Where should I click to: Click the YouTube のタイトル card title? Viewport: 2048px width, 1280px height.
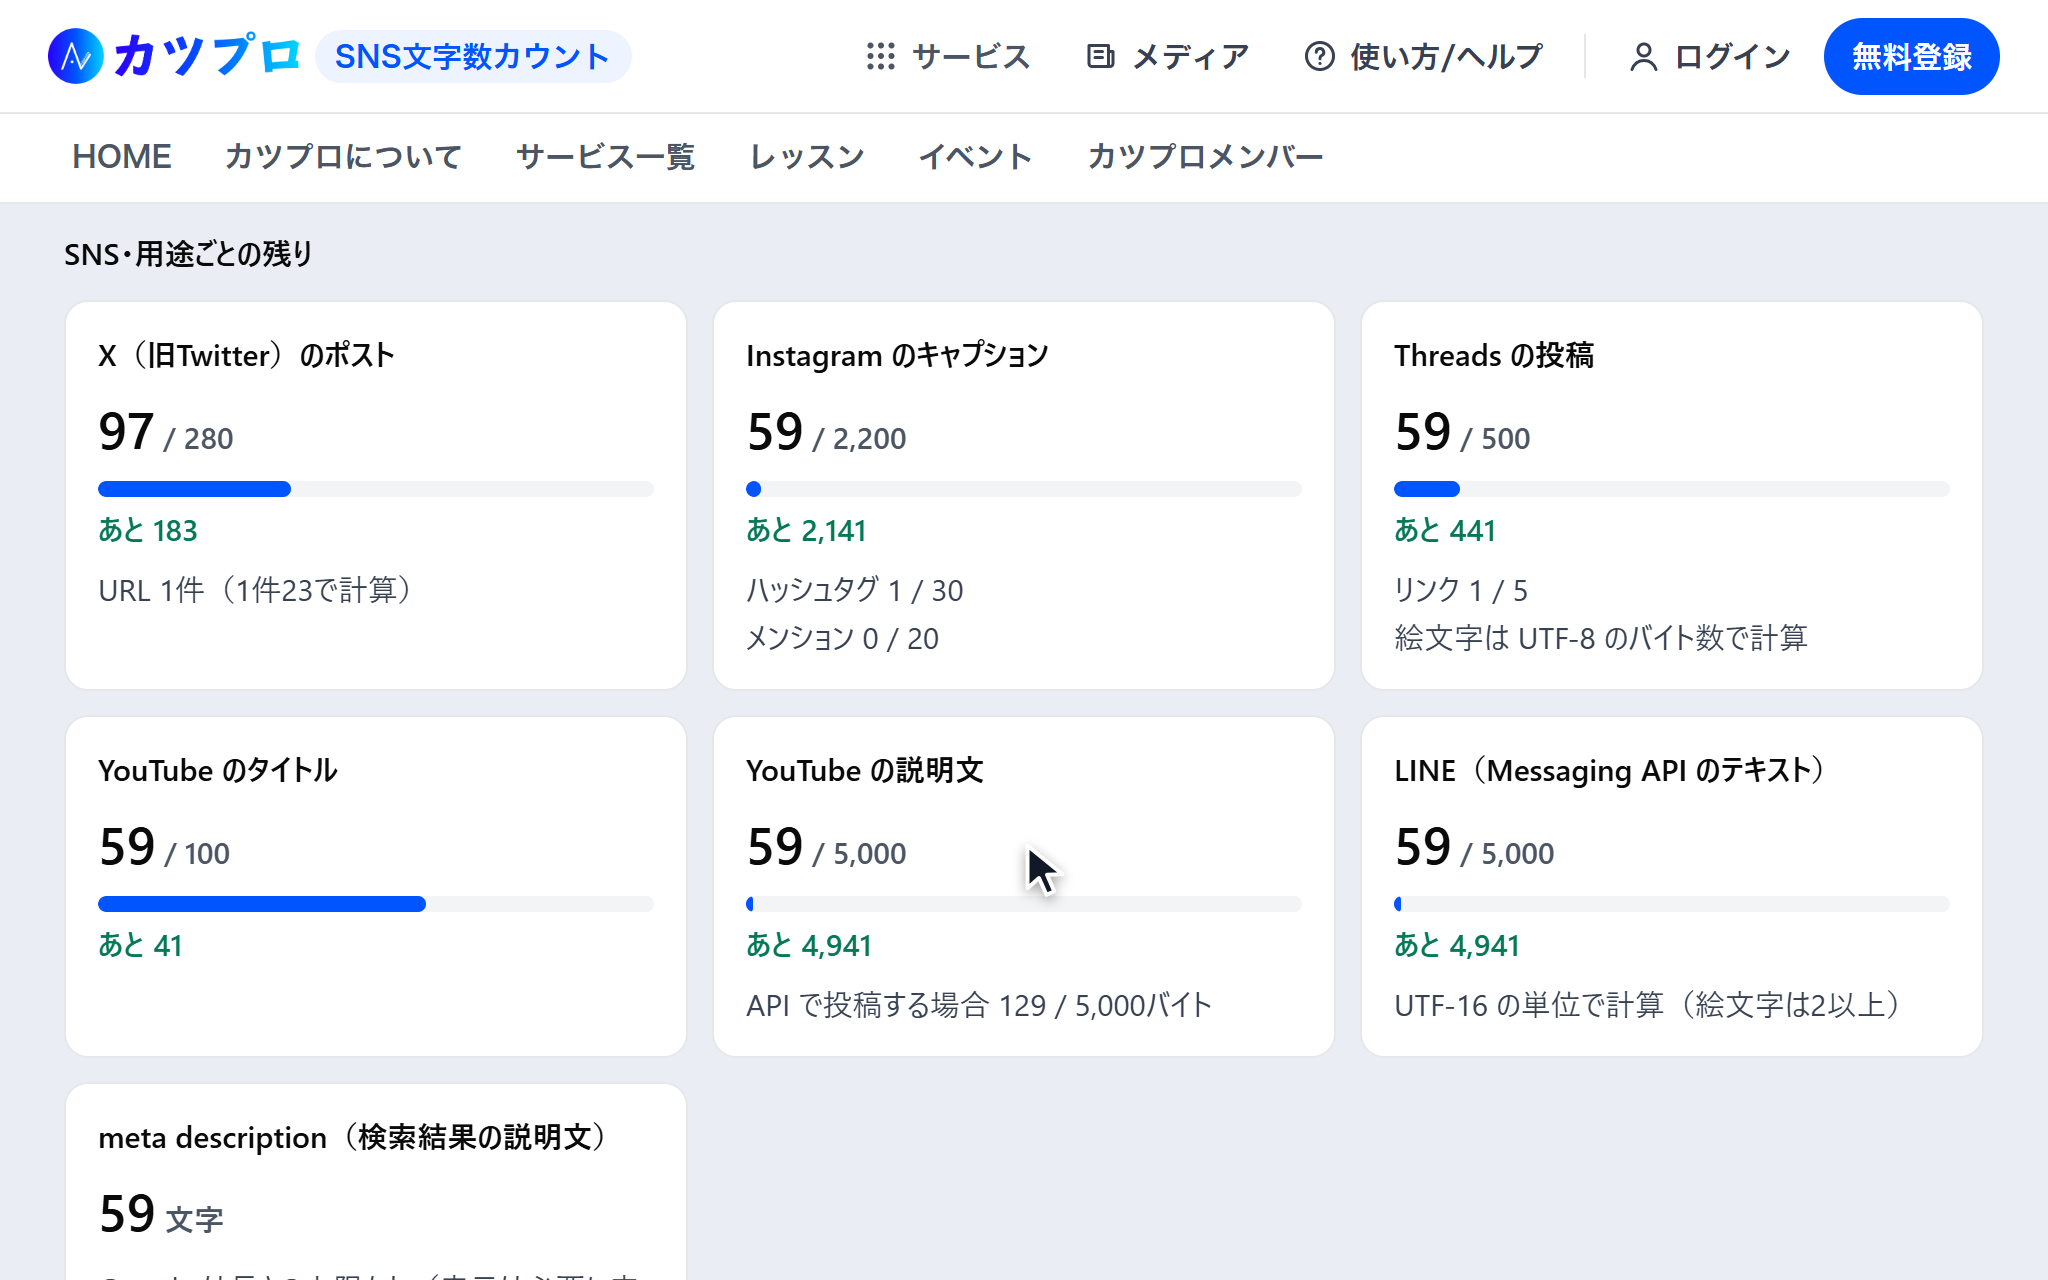click(x=218, y=770)
